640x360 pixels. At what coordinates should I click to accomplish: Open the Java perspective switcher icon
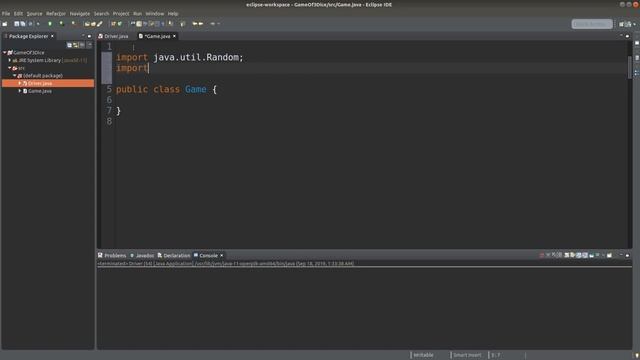click(x=629, y=24)
